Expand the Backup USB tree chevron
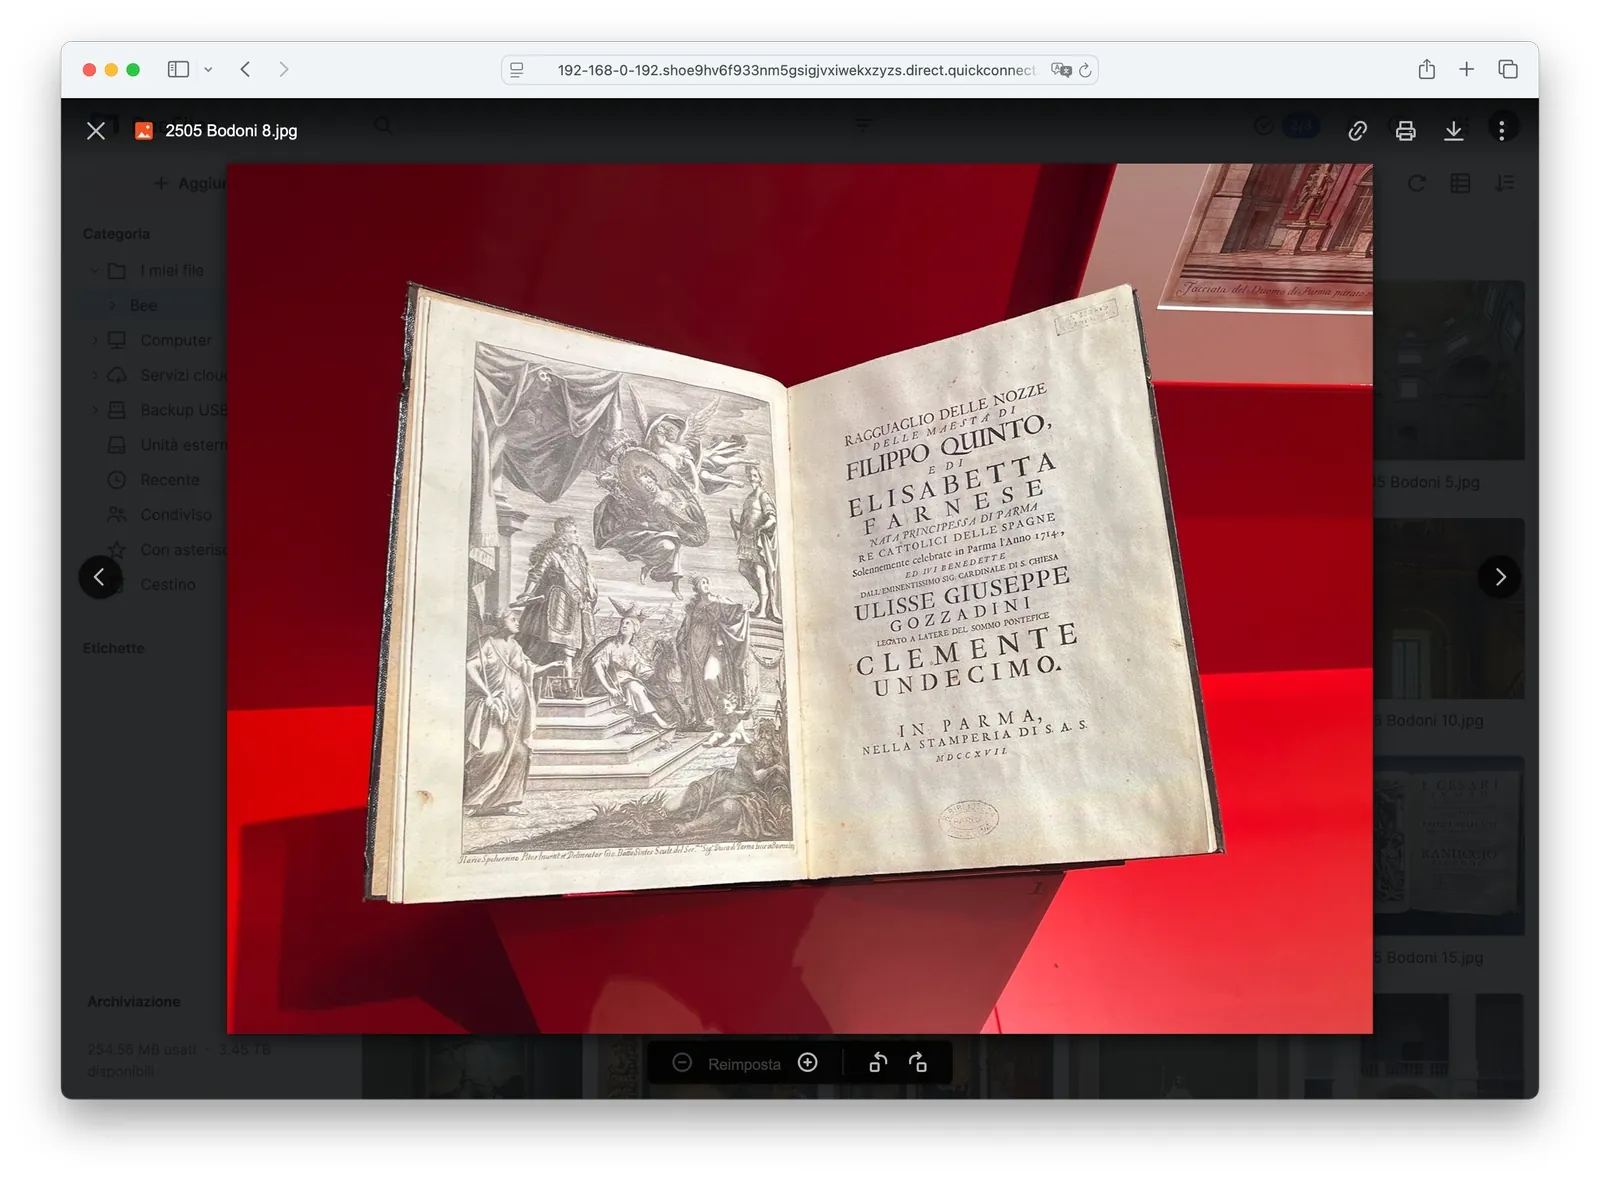This screenshot has width=1600, height=1180. click(94, 411)
